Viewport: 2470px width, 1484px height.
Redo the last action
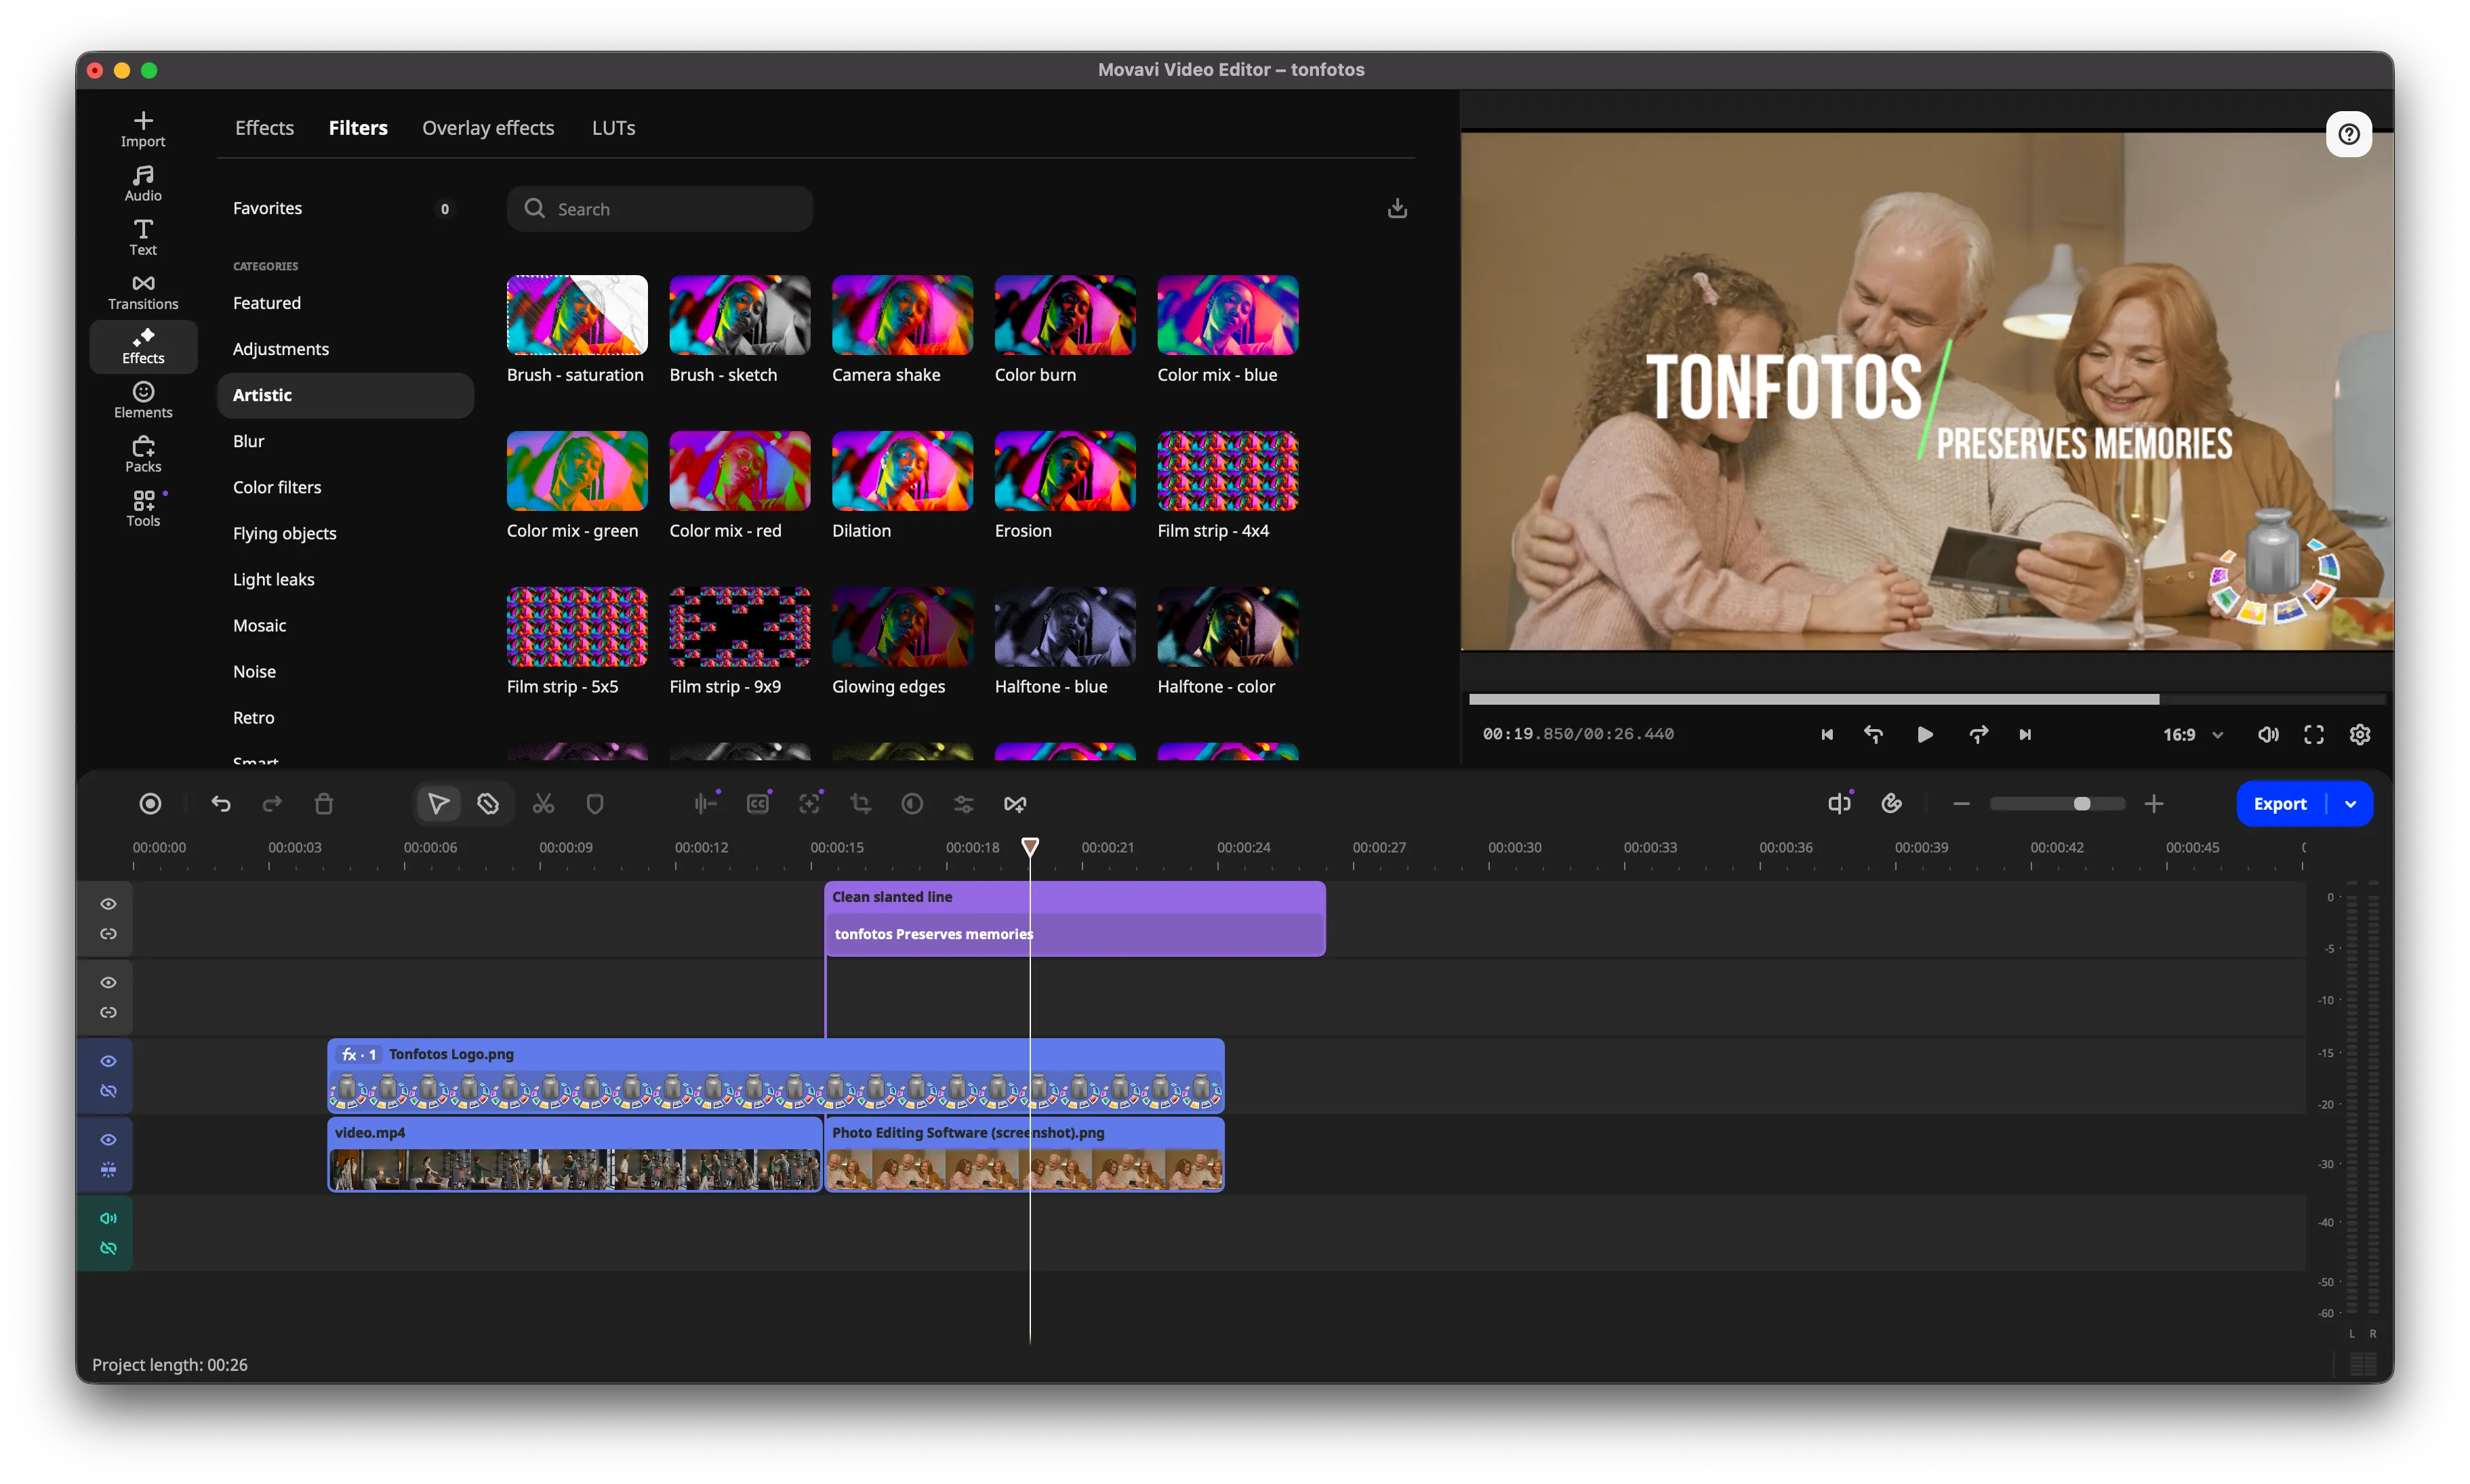coord(272,804)
